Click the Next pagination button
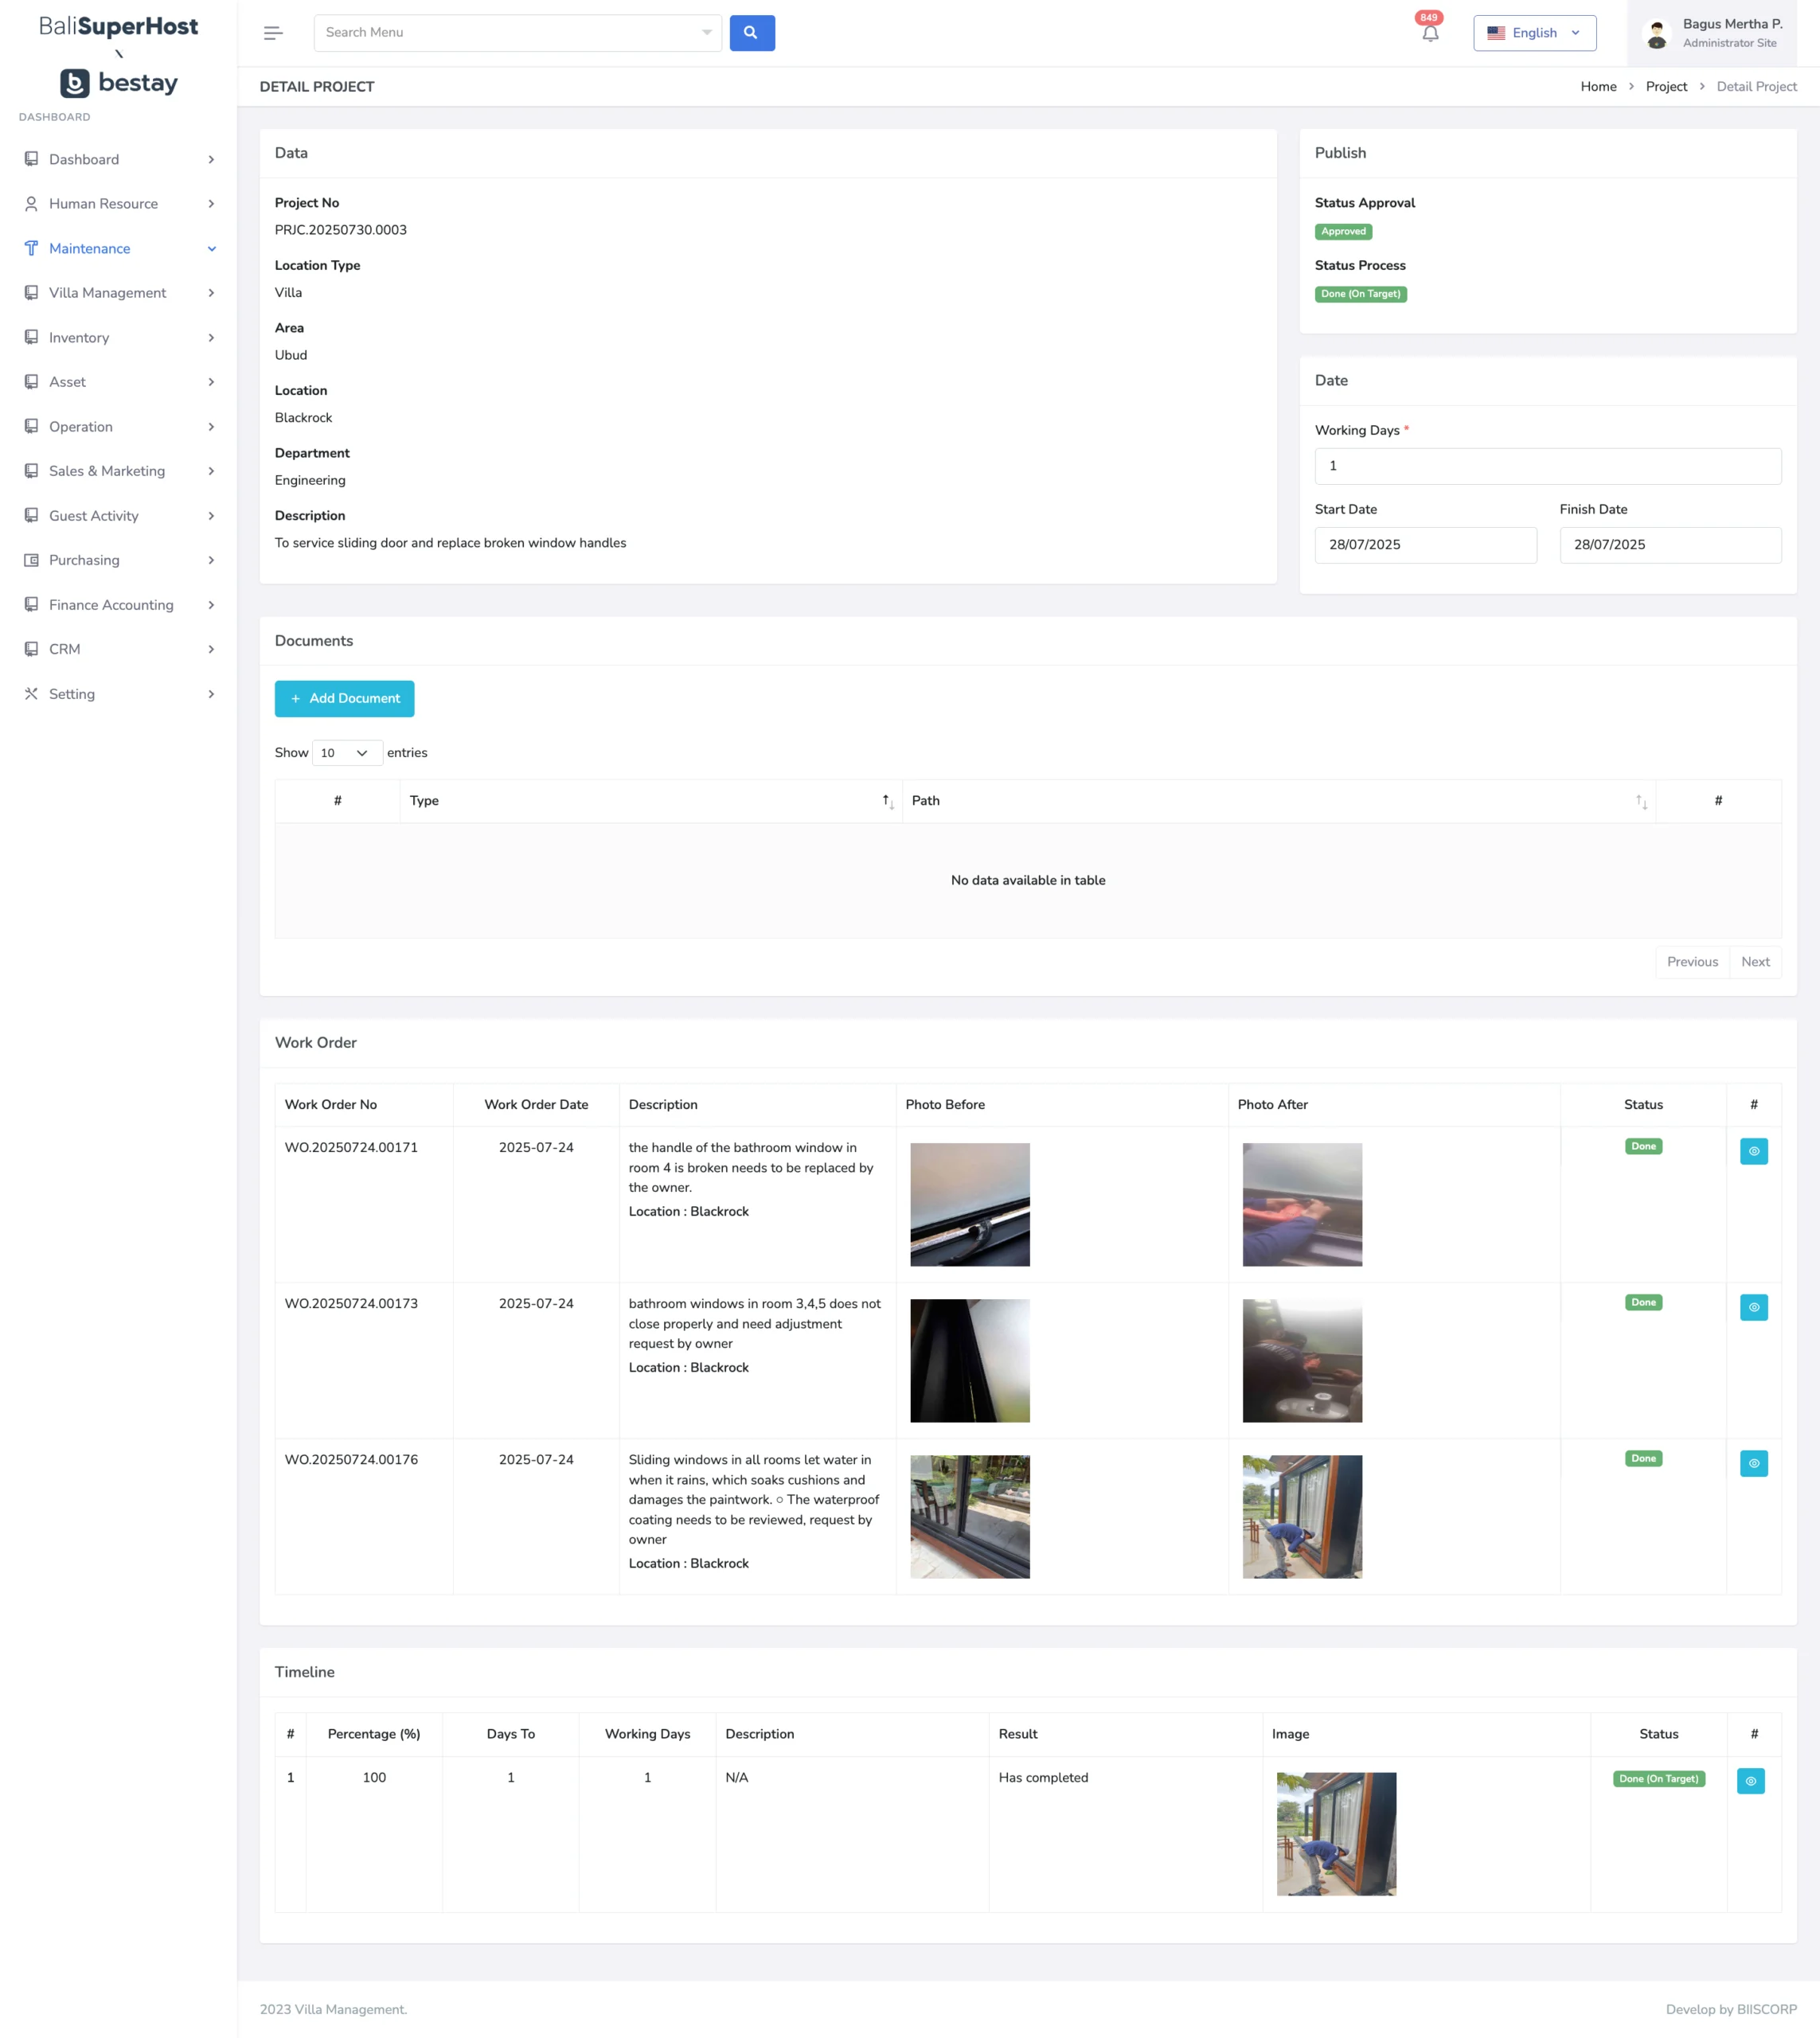Screen dimensions: 1820x2038 (x=1755, y=962)
